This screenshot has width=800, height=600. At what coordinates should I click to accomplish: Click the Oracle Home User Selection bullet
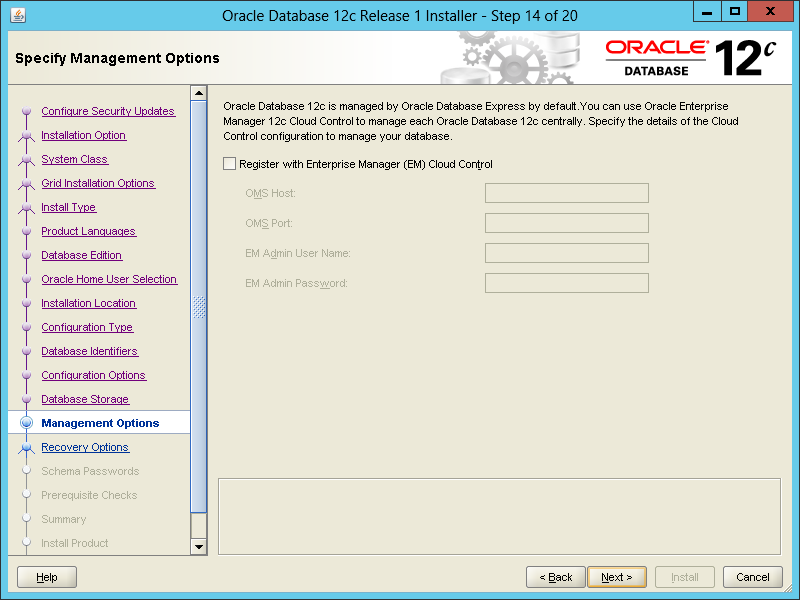click(x=27, y=279)
